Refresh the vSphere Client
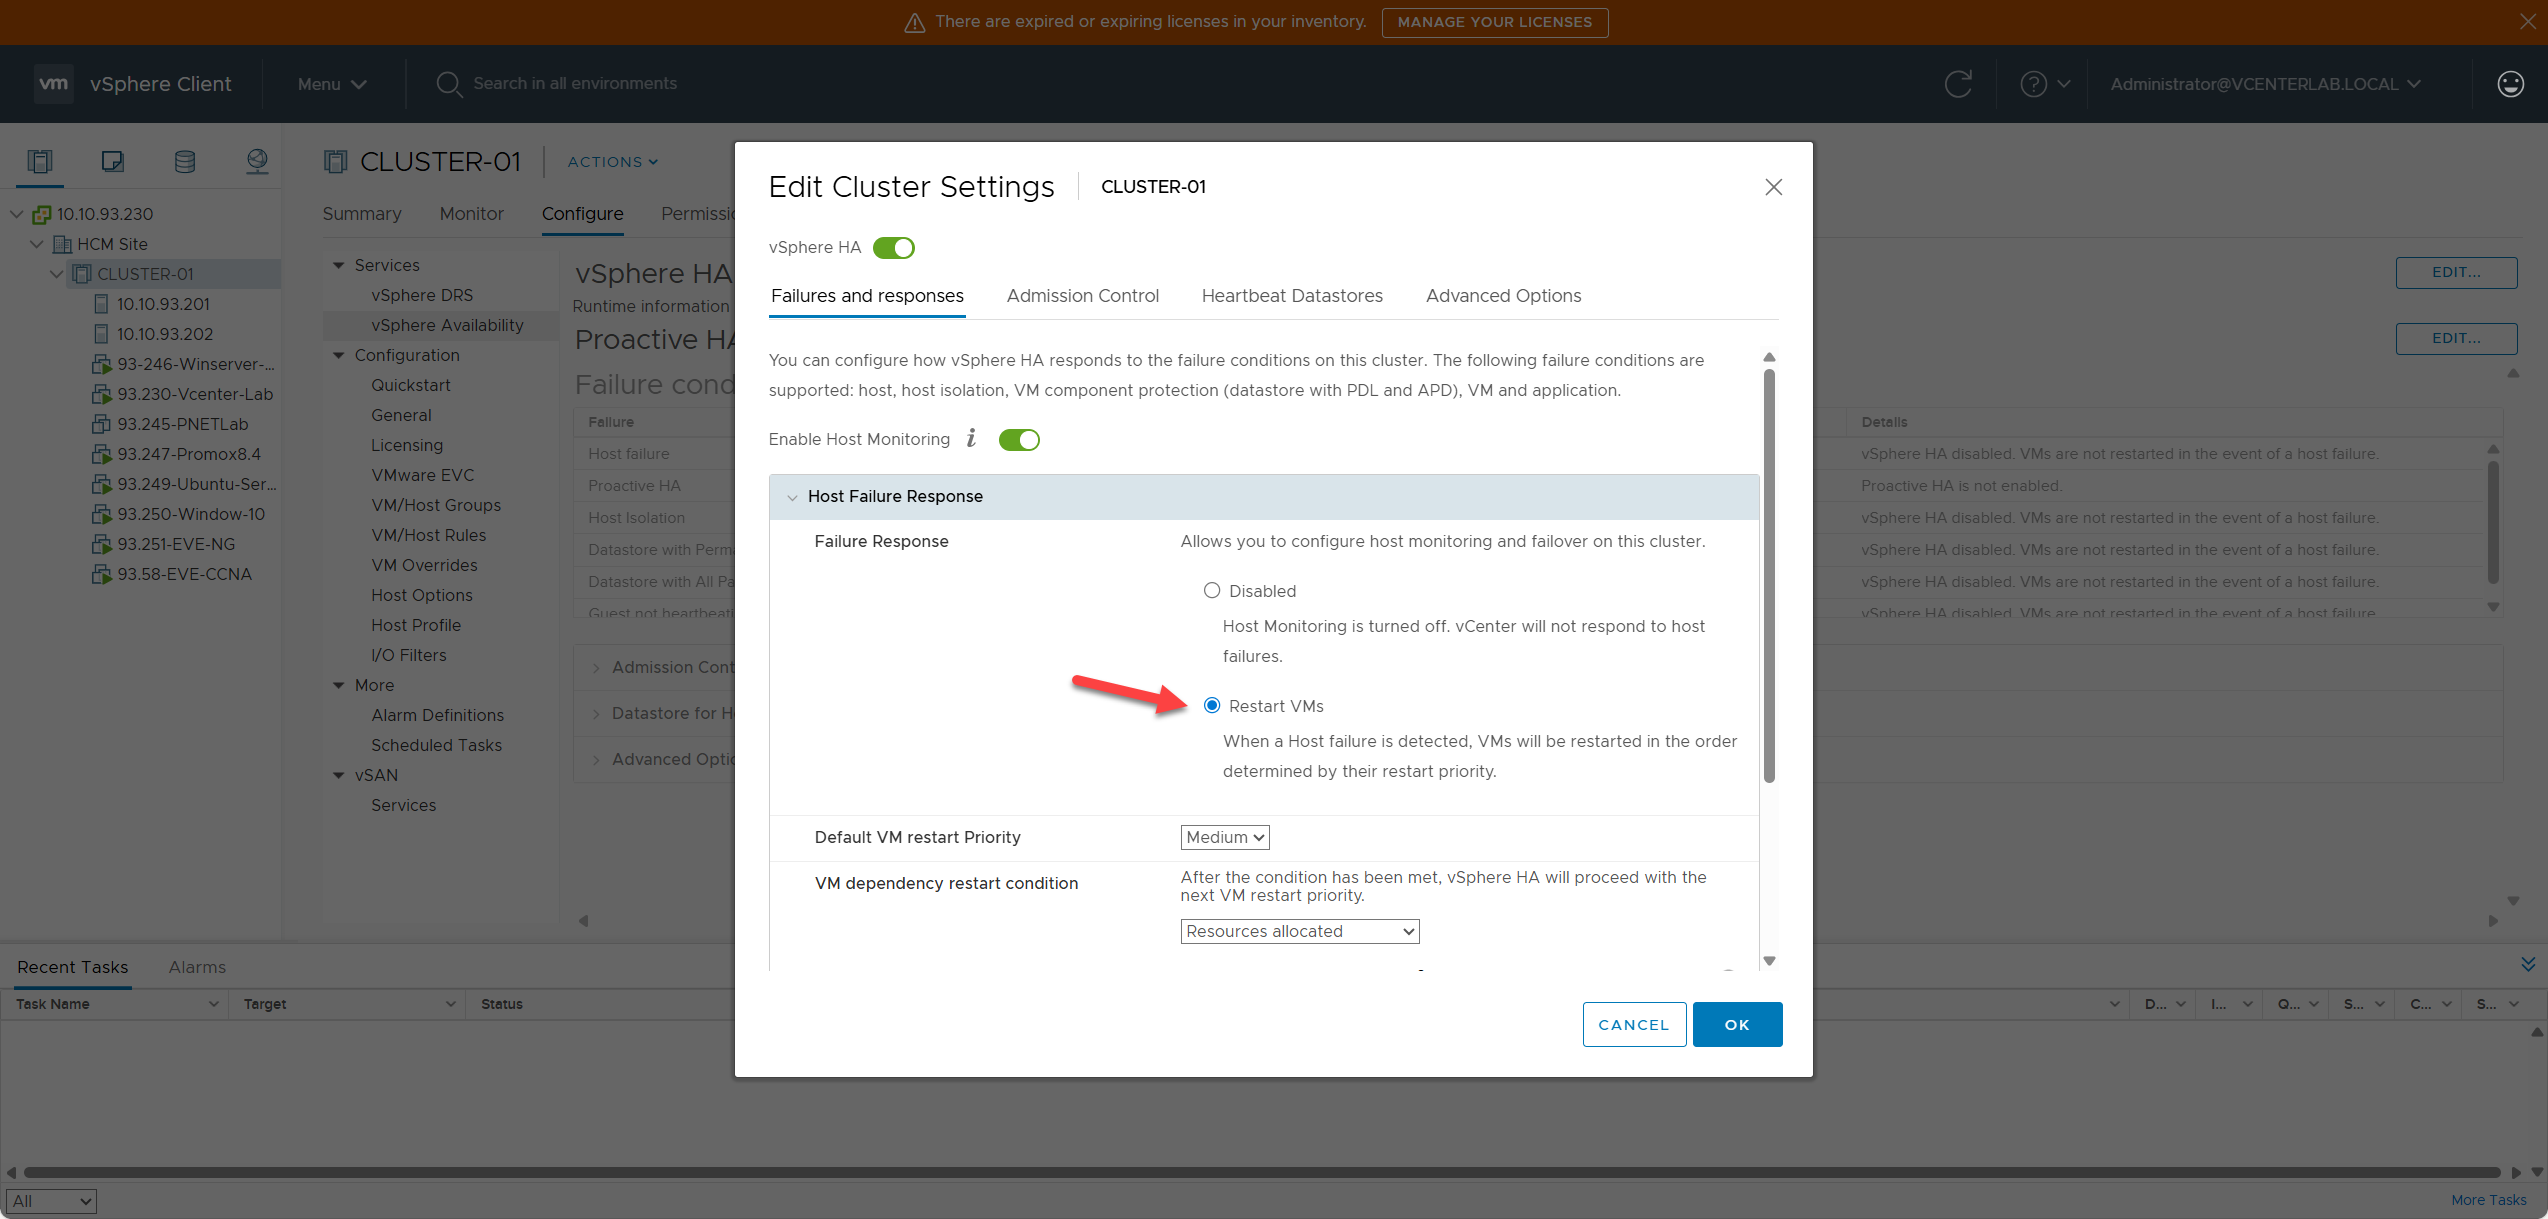The height and width of the screenshot is (1219, 2548). (1958, 84)
